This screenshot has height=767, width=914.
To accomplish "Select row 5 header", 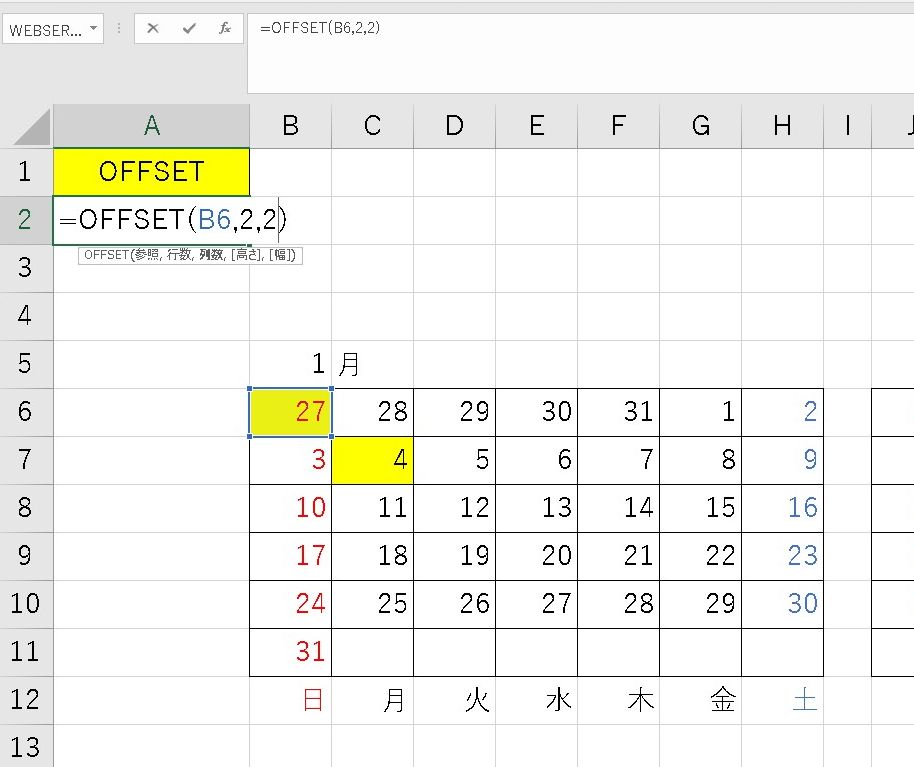I will click(25, 363).
